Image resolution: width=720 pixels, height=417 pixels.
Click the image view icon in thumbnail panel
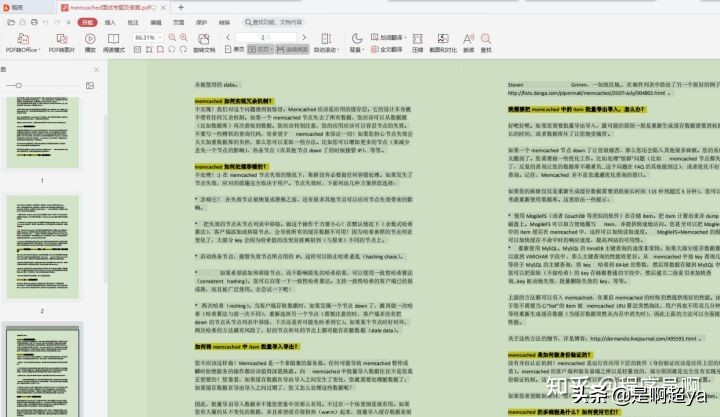[x=90, y=85]
